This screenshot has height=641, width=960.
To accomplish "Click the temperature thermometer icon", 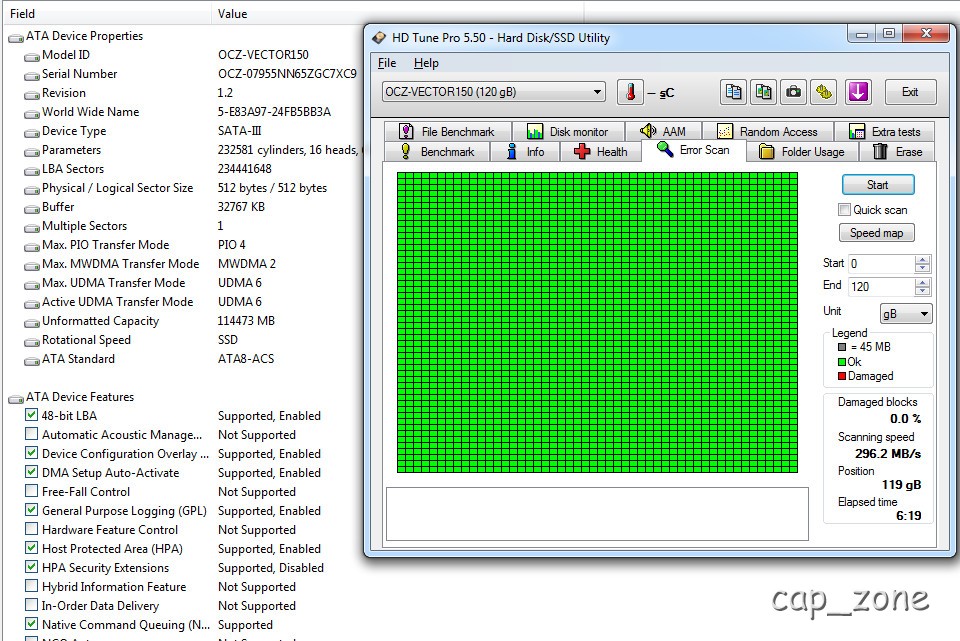I will [630, 92].
